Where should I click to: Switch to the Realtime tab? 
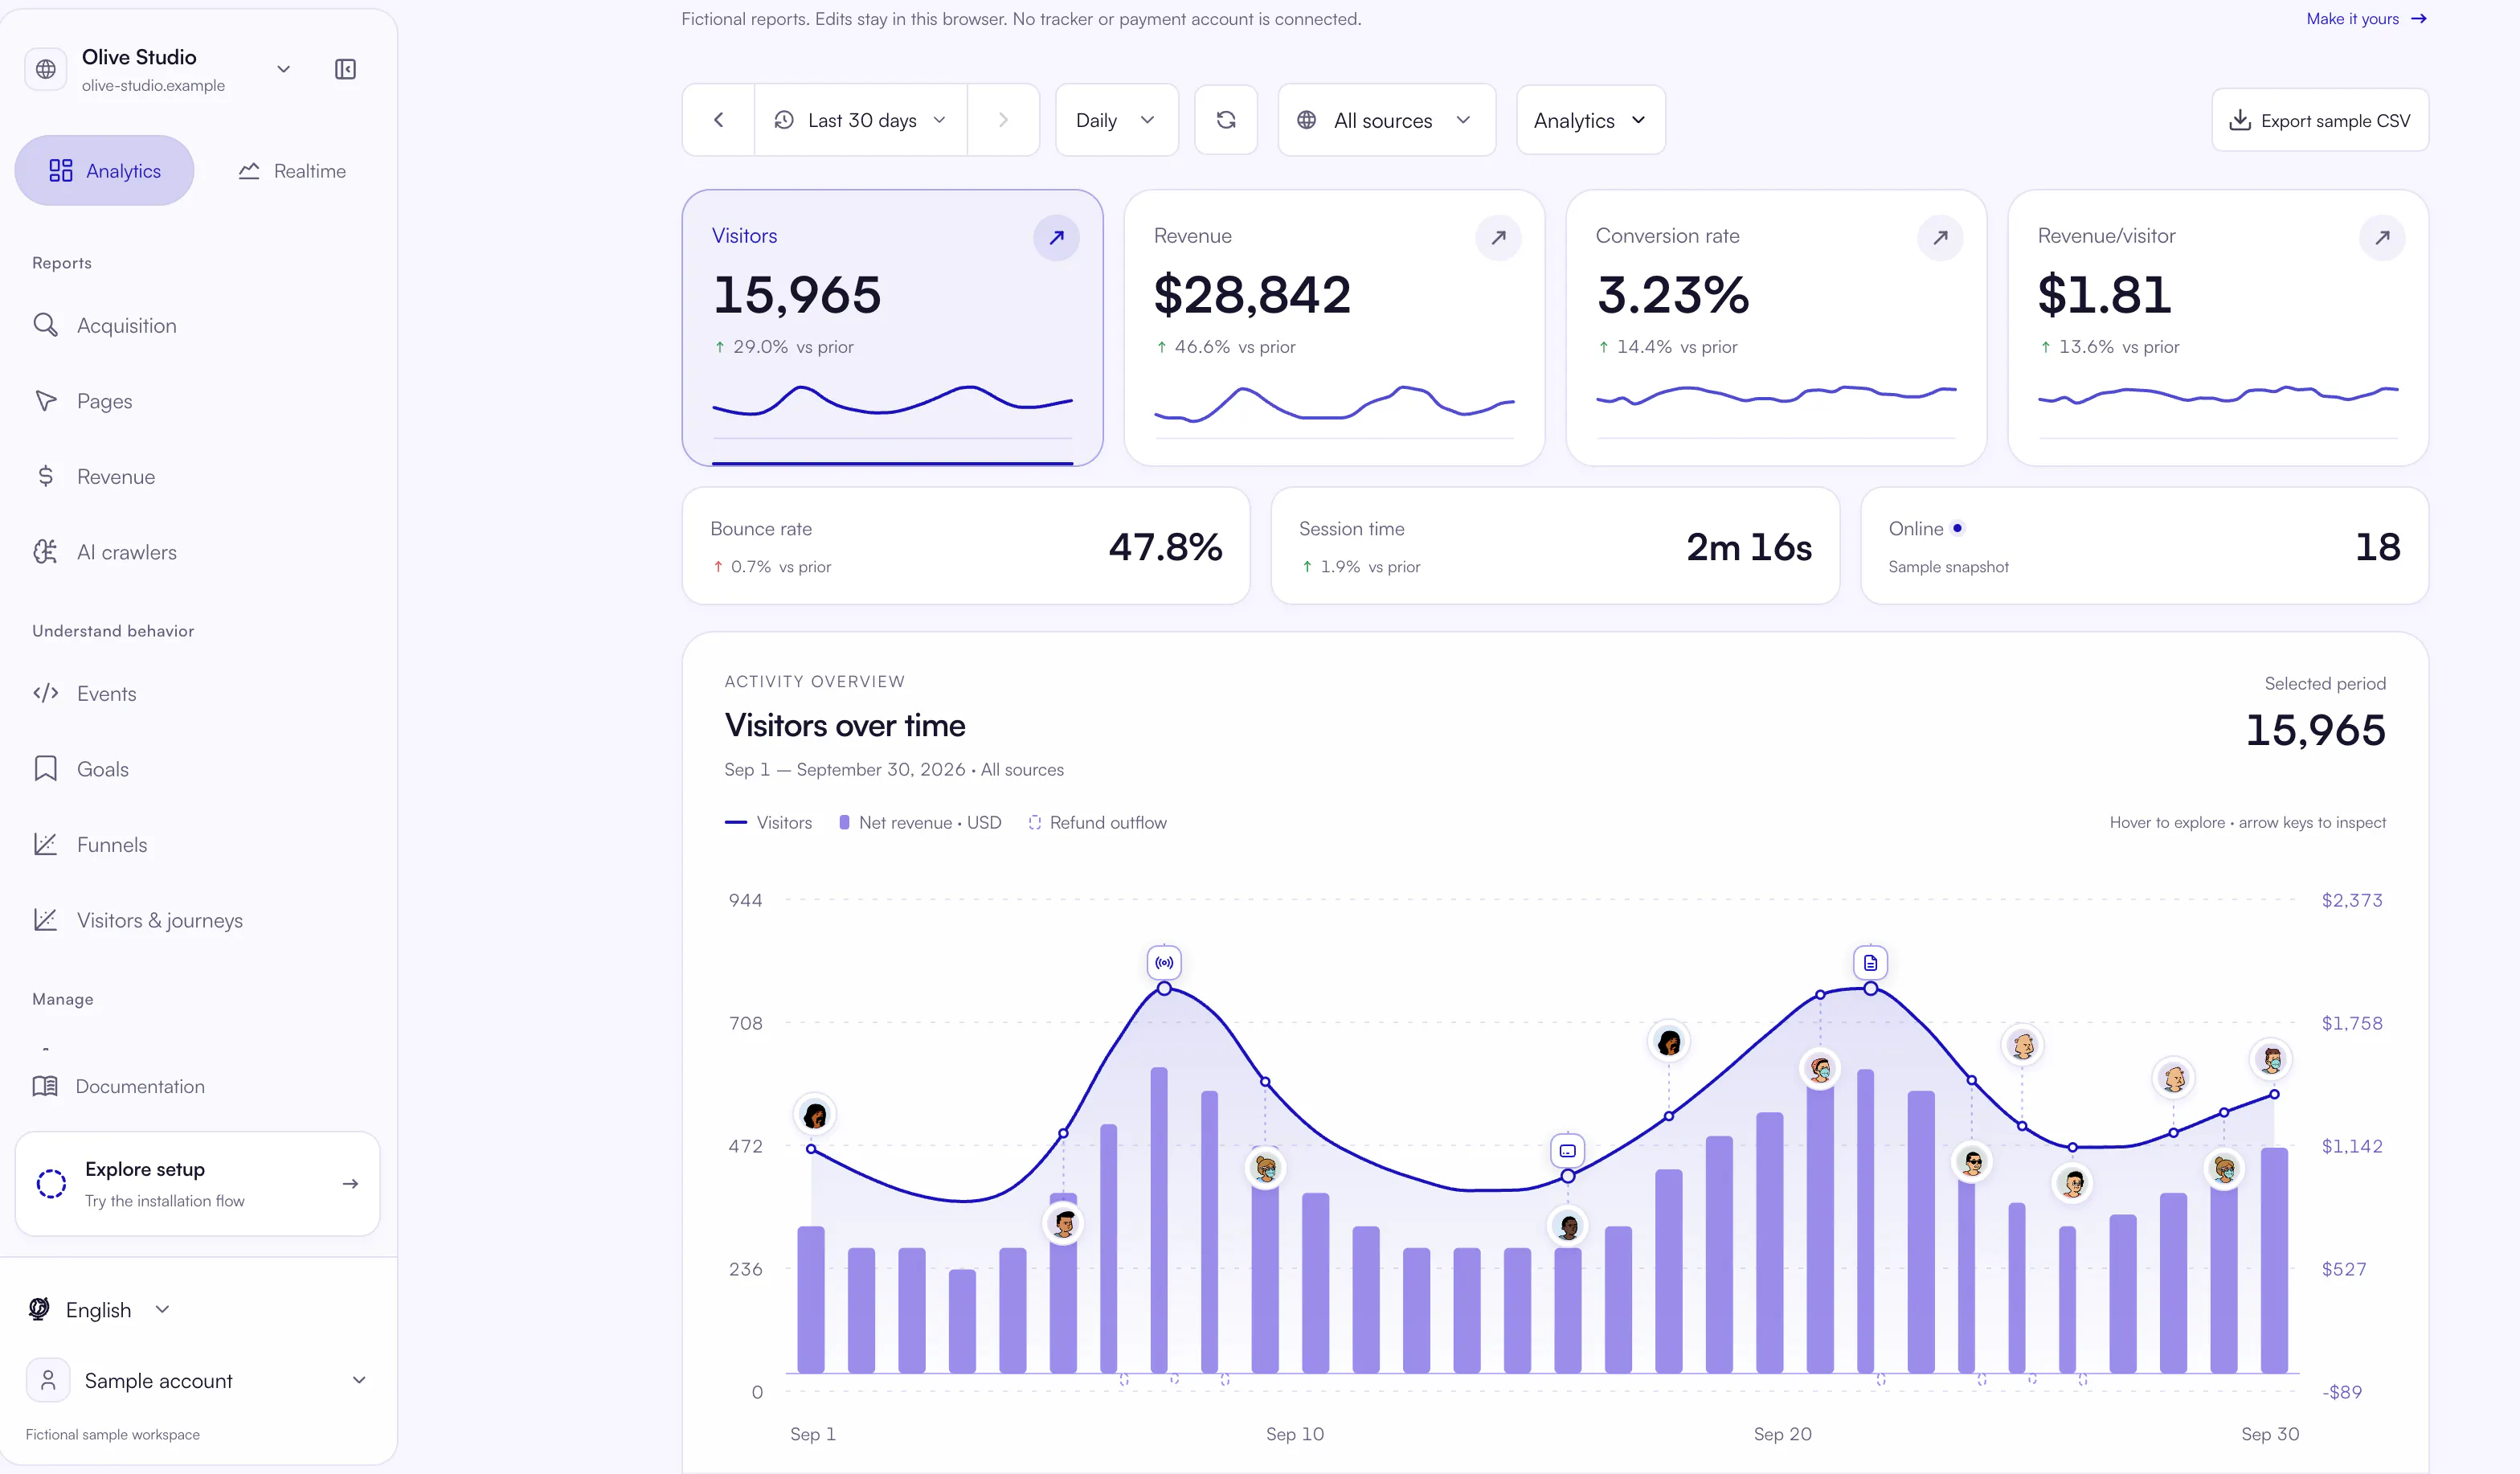[x=292, y=171]
